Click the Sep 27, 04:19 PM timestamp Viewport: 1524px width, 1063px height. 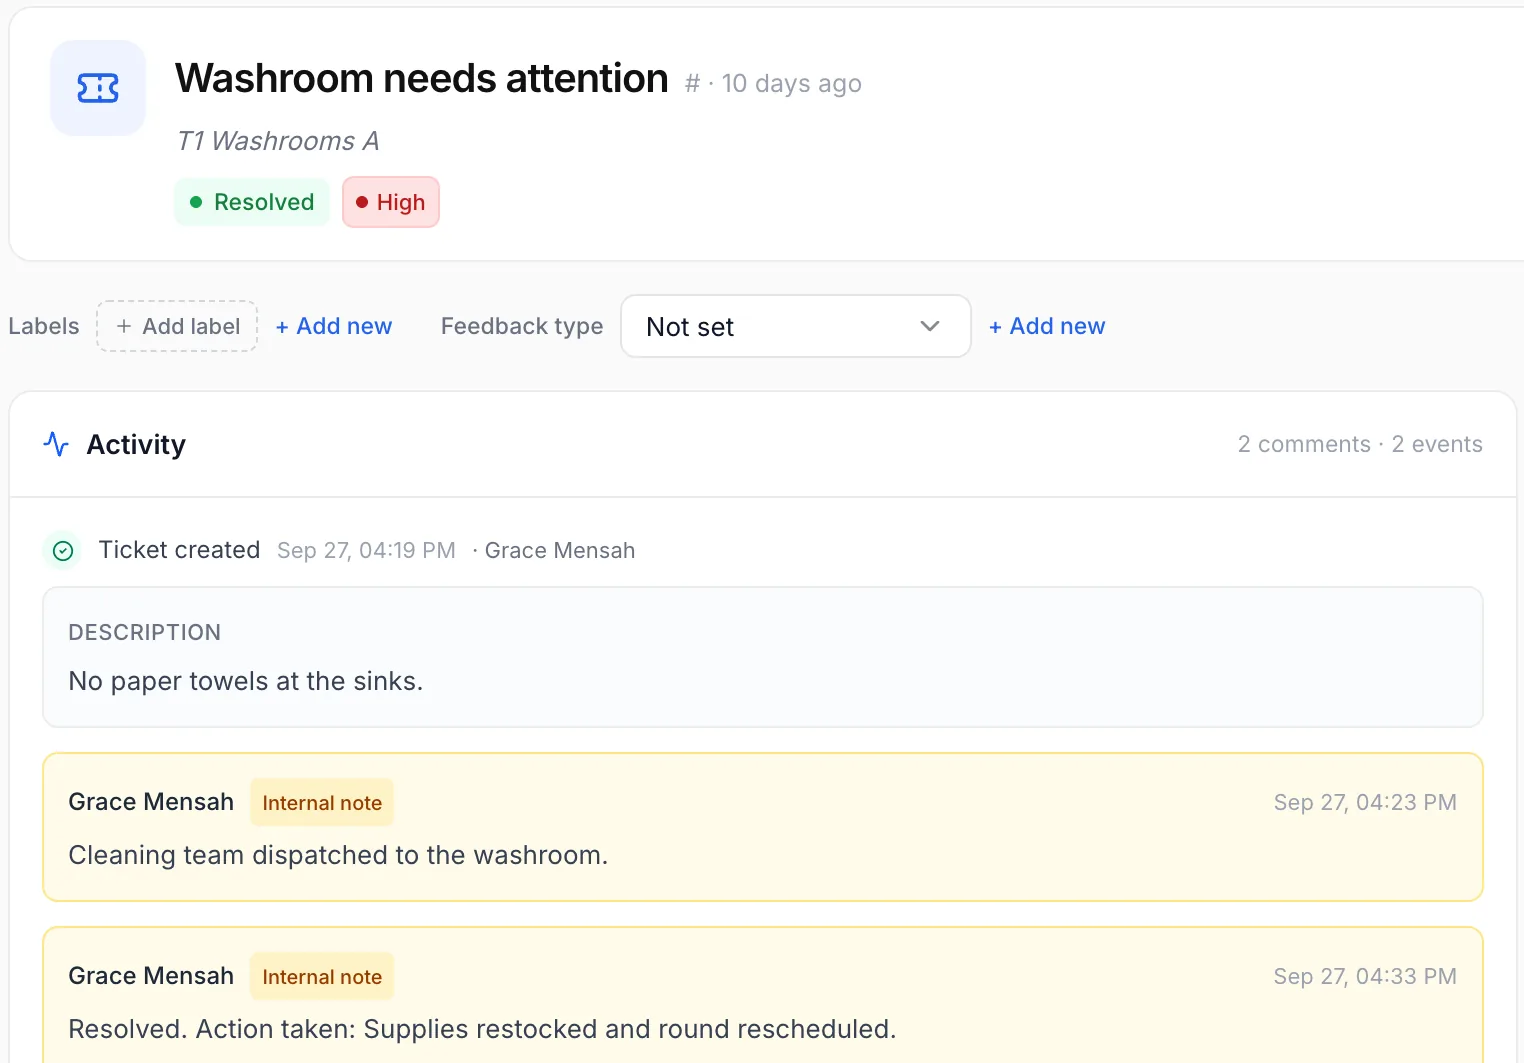(366, 551)
